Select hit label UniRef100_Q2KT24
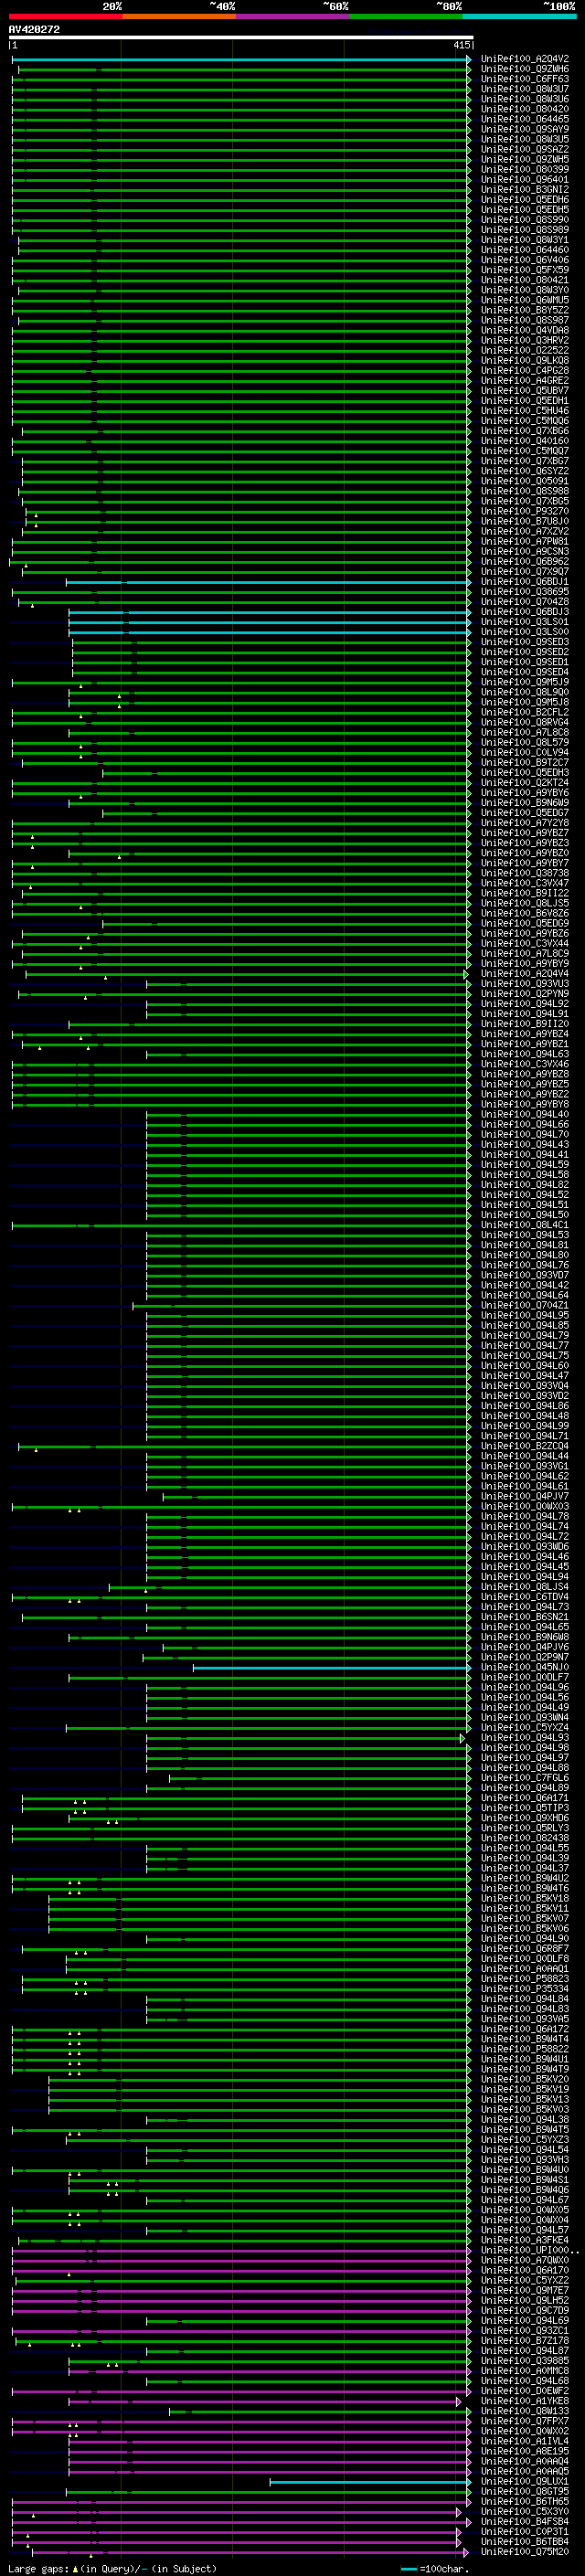The width and height of the screenshot is (585, 2576). pyautogui.click(x=525, y=783)
